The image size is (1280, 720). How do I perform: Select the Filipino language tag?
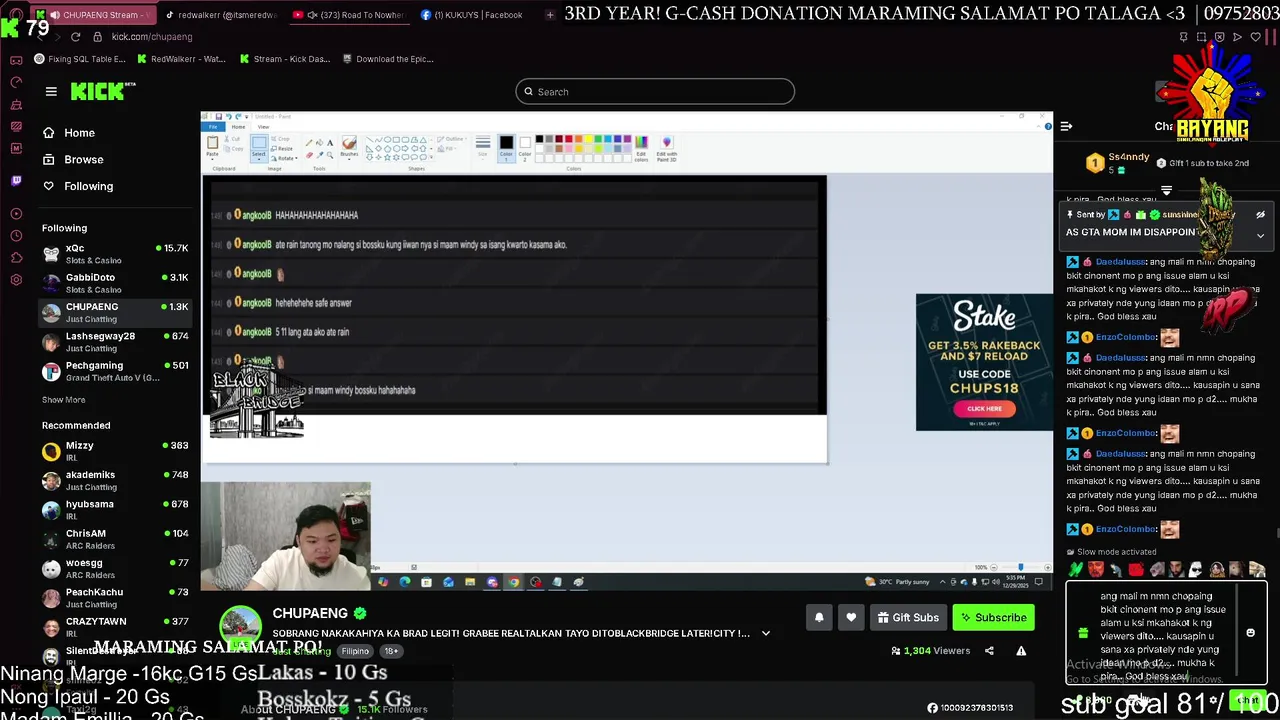355,651
